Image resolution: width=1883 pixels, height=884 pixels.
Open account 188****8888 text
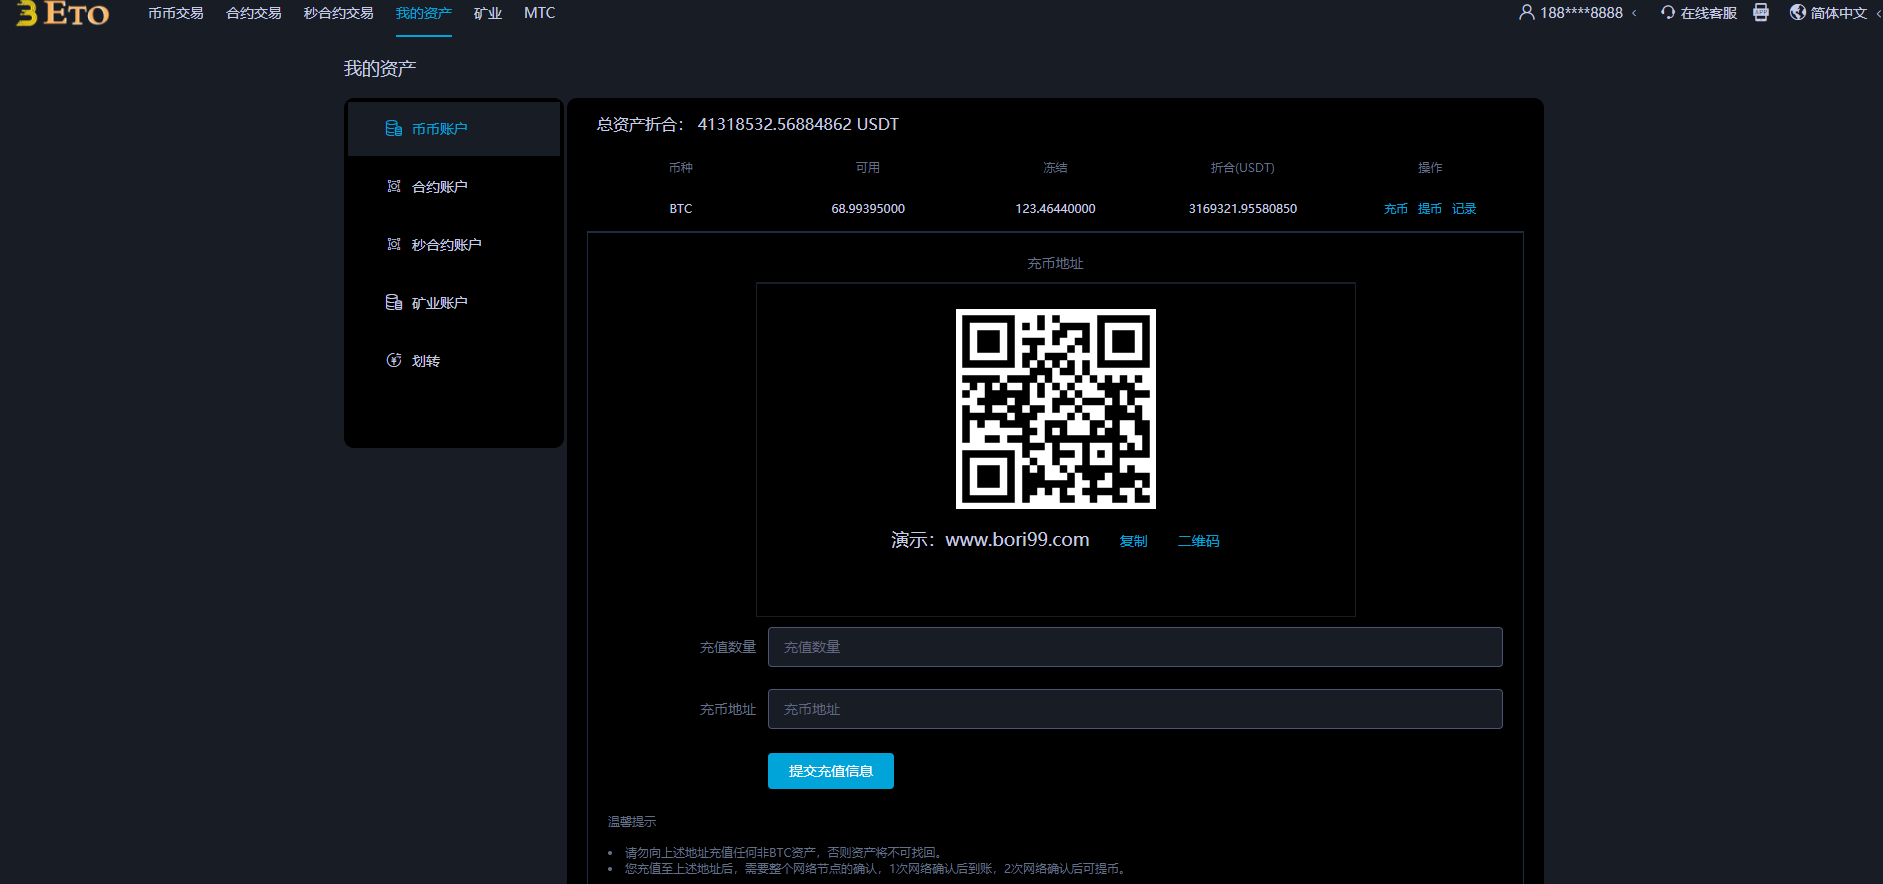click(1582, 13)
